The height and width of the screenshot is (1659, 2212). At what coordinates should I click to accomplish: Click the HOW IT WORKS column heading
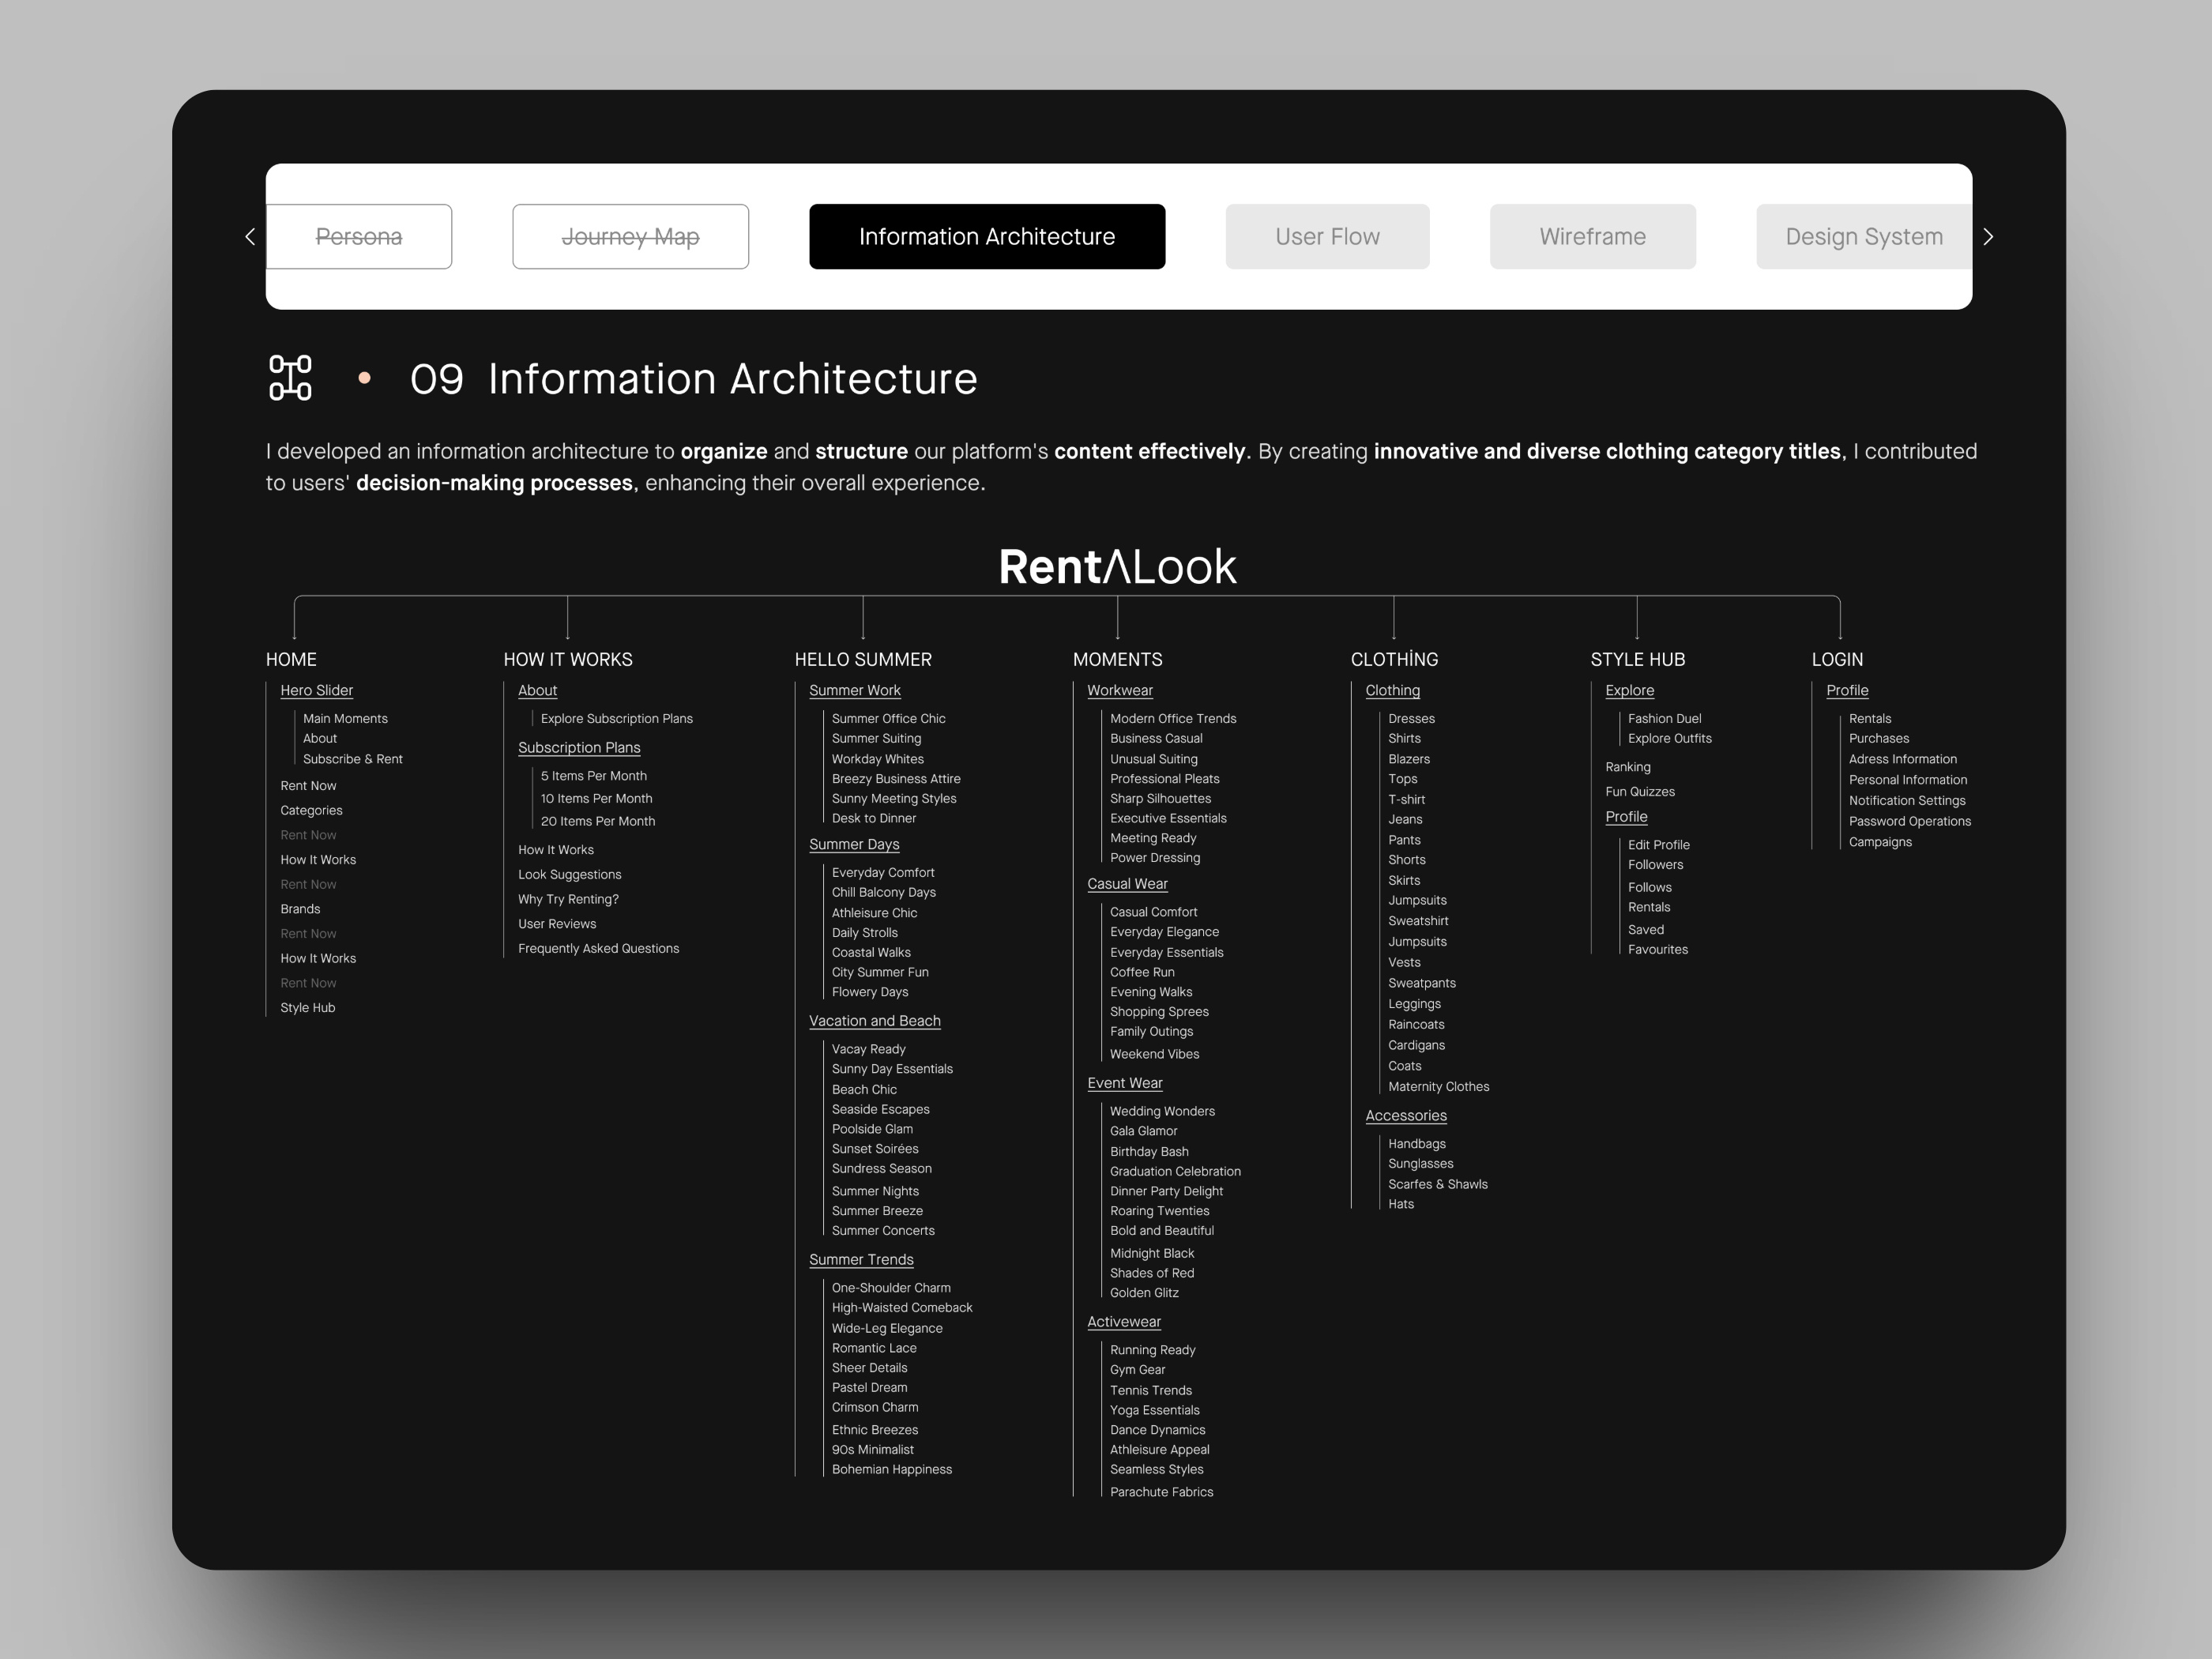click(568, 660)
